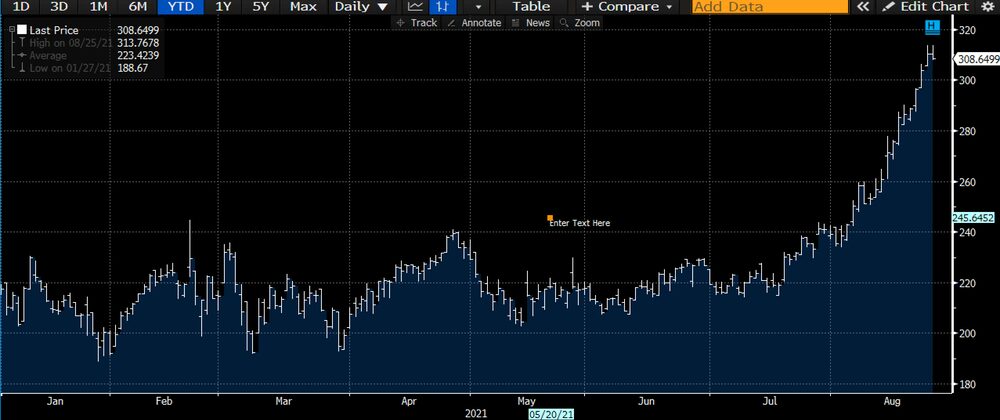1000x420 pixels.
Task: Open the Table view
Action: [531, 7]
